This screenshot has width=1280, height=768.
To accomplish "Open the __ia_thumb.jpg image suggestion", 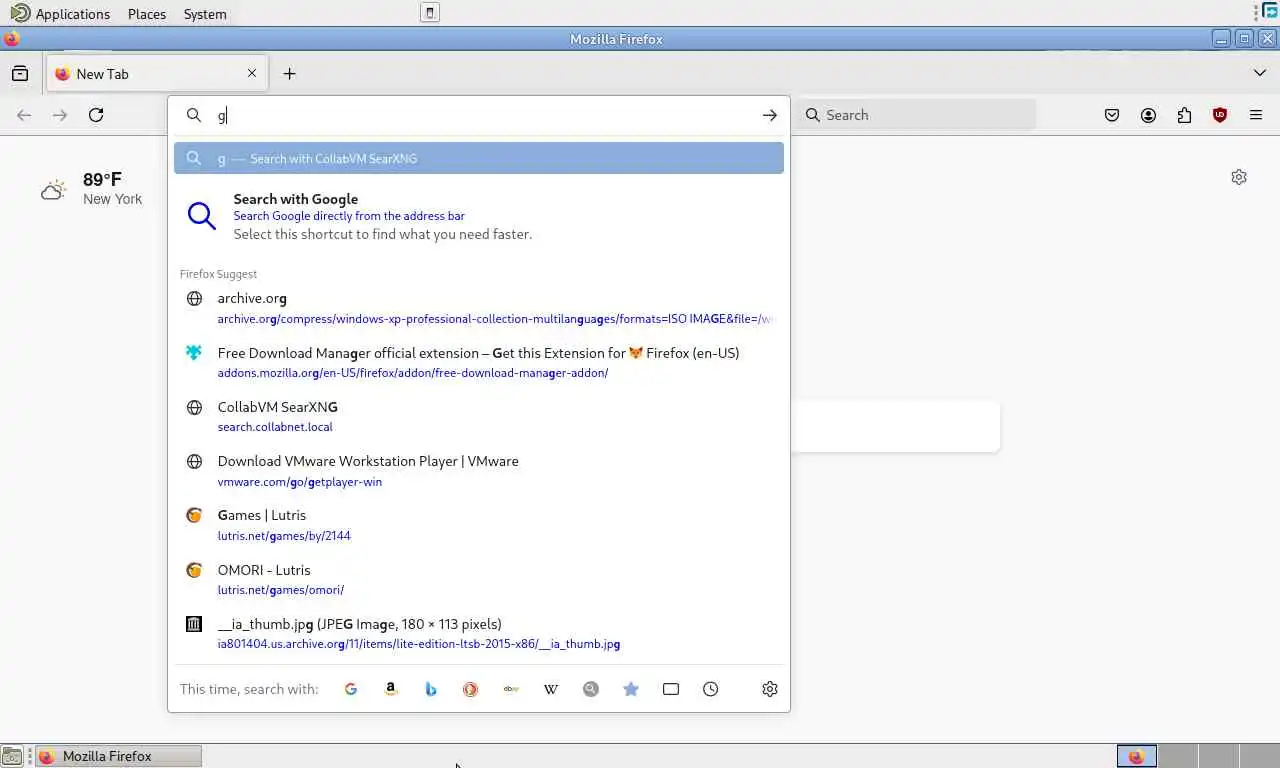I will click(x=479, y=633).
